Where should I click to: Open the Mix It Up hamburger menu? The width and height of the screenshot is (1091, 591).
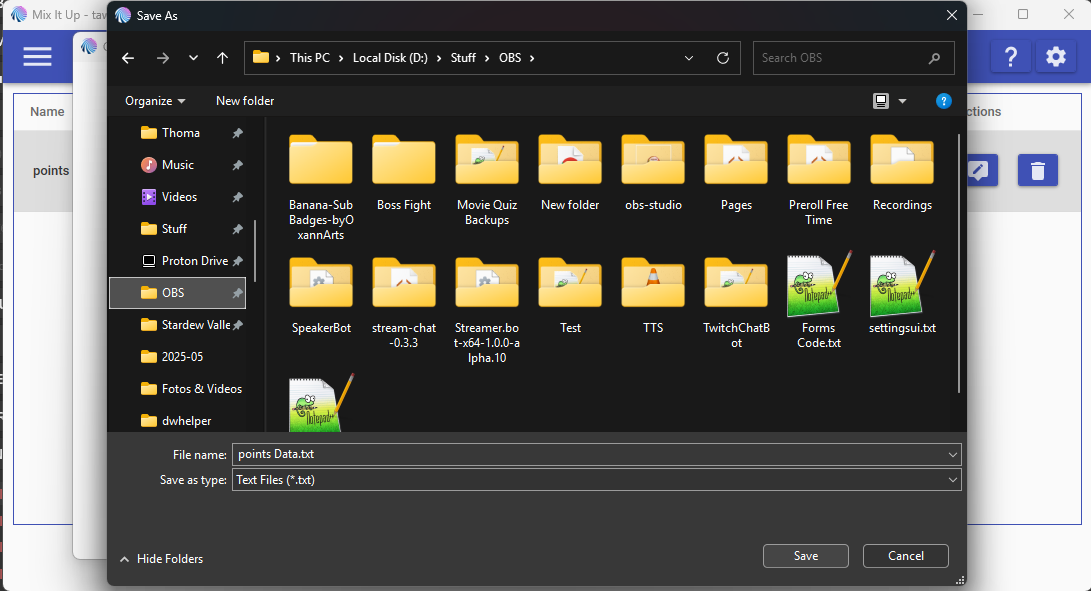pyautogui.click(x=38, y=56)
